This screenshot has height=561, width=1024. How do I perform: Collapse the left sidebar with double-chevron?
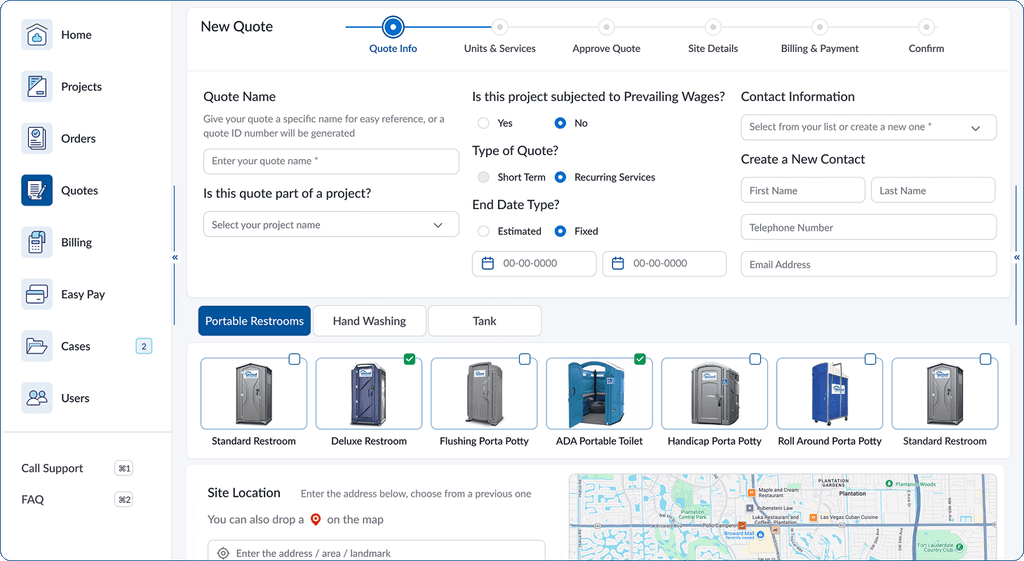(175, 257)
